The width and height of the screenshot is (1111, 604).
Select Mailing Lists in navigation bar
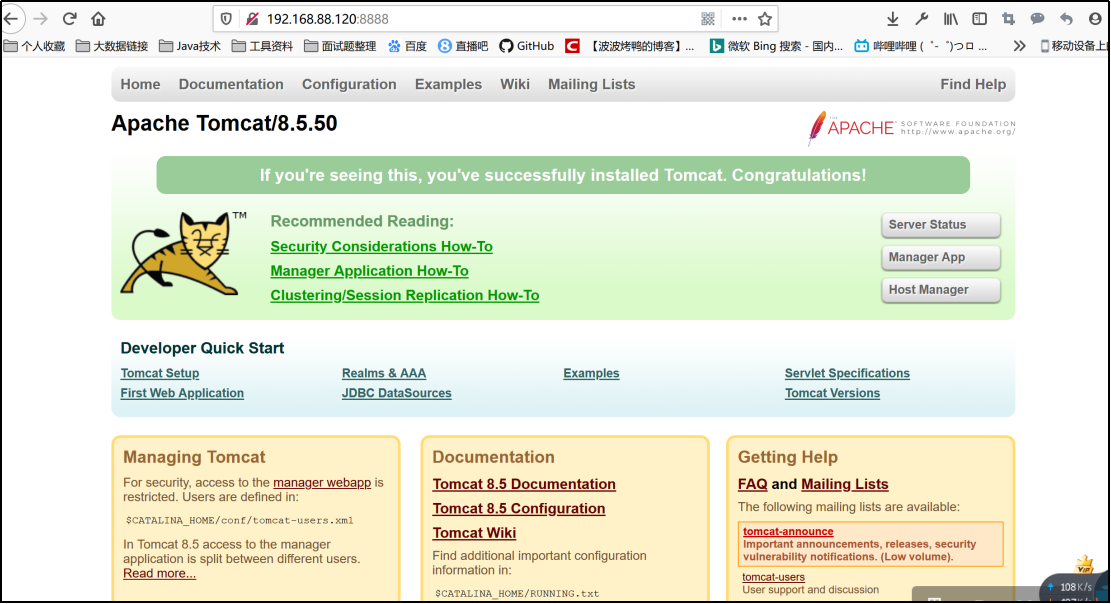coord(592,84)
